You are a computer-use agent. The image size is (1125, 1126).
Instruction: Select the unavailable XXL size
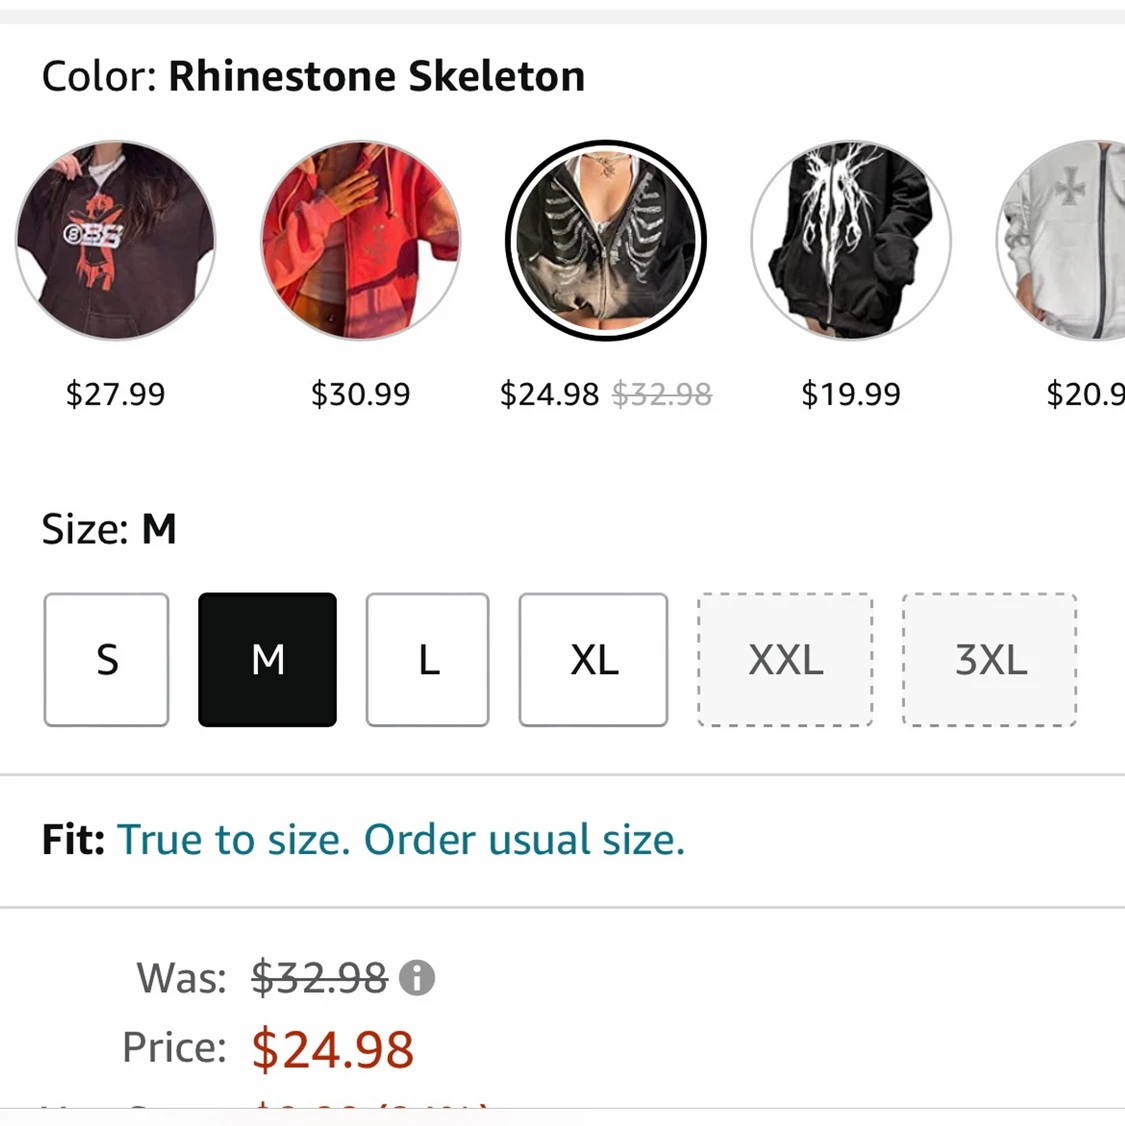[x=786, y=660]
